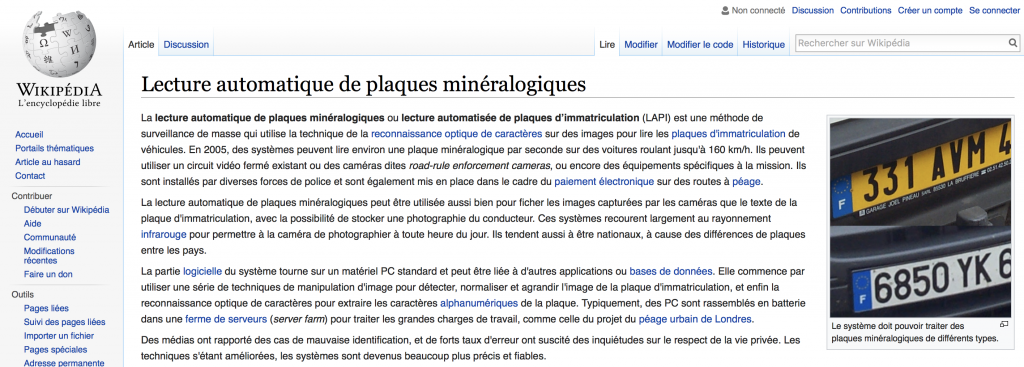Click Se connecter link

tap(994, 10)
